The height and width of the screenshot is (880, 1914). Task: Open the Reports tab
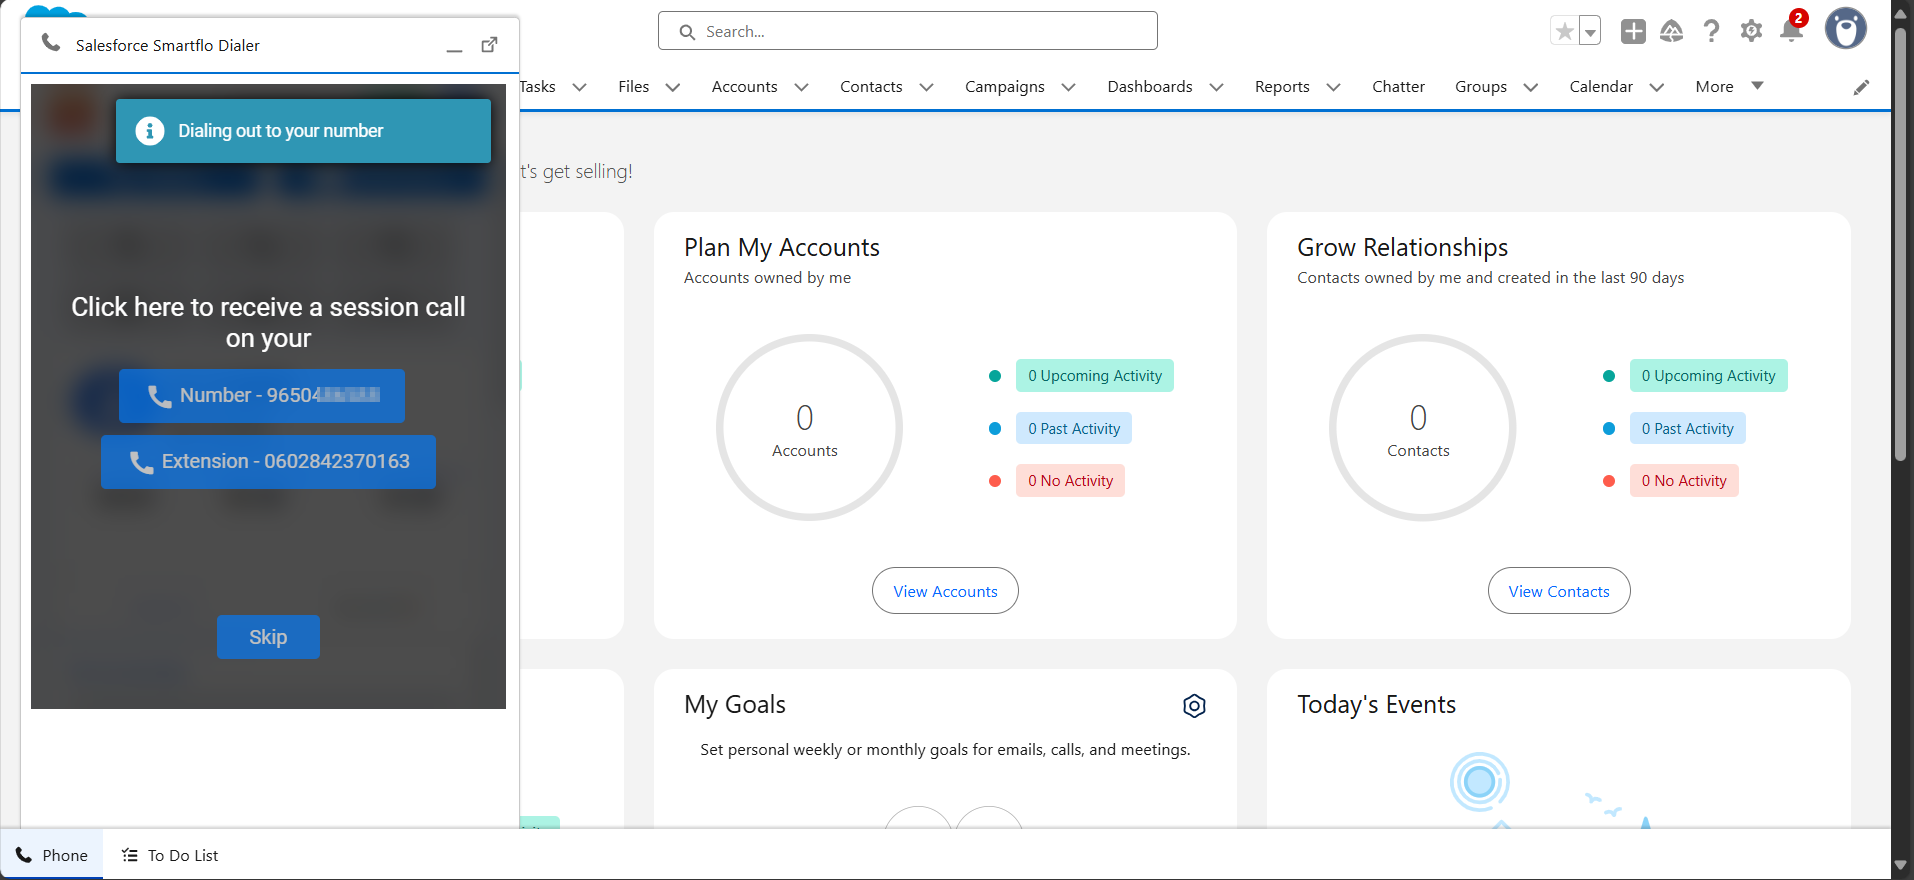pyautogui.click(x=1282, y=87)
